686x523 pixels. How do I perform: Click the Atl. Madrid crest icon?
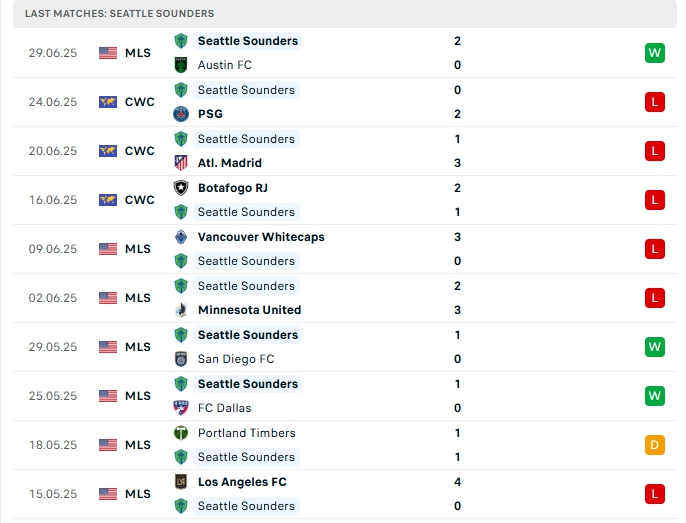[181, 163]
